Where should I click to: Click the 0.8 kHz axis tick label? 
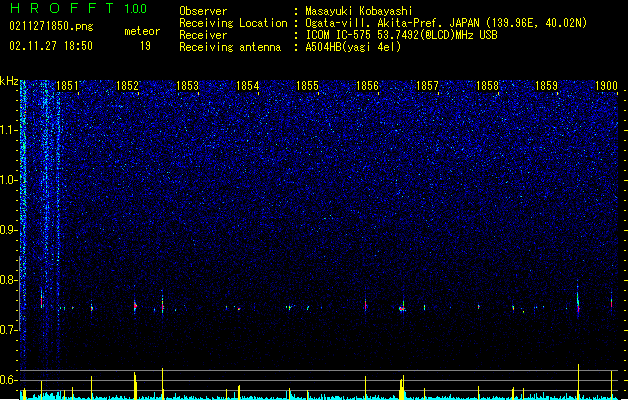8,280
